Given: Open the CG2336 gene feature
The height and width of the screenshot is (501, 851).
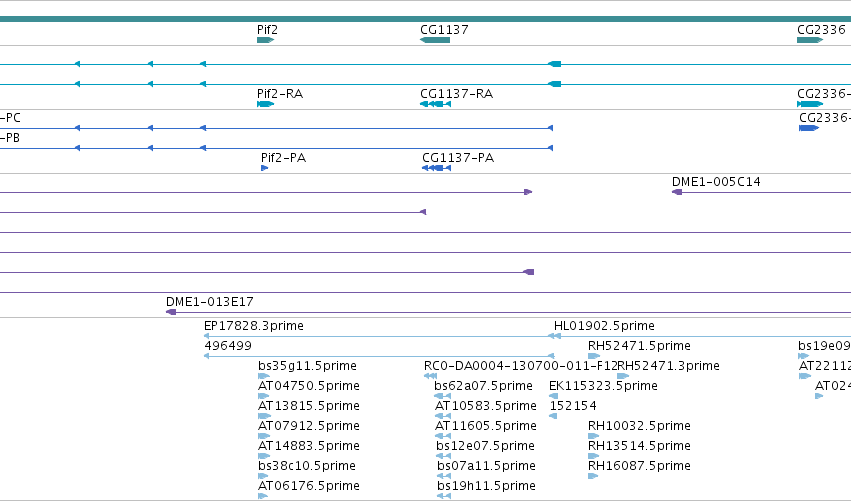Looking at the screenshot, I should 810,40.
